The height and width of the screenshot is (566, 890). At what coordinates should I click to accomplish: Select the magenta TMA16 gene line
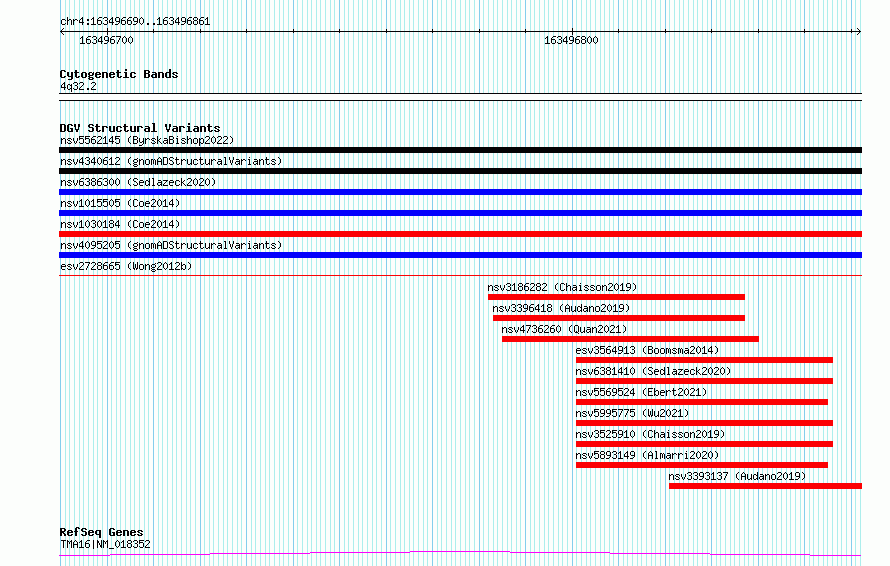coord(460,554)
